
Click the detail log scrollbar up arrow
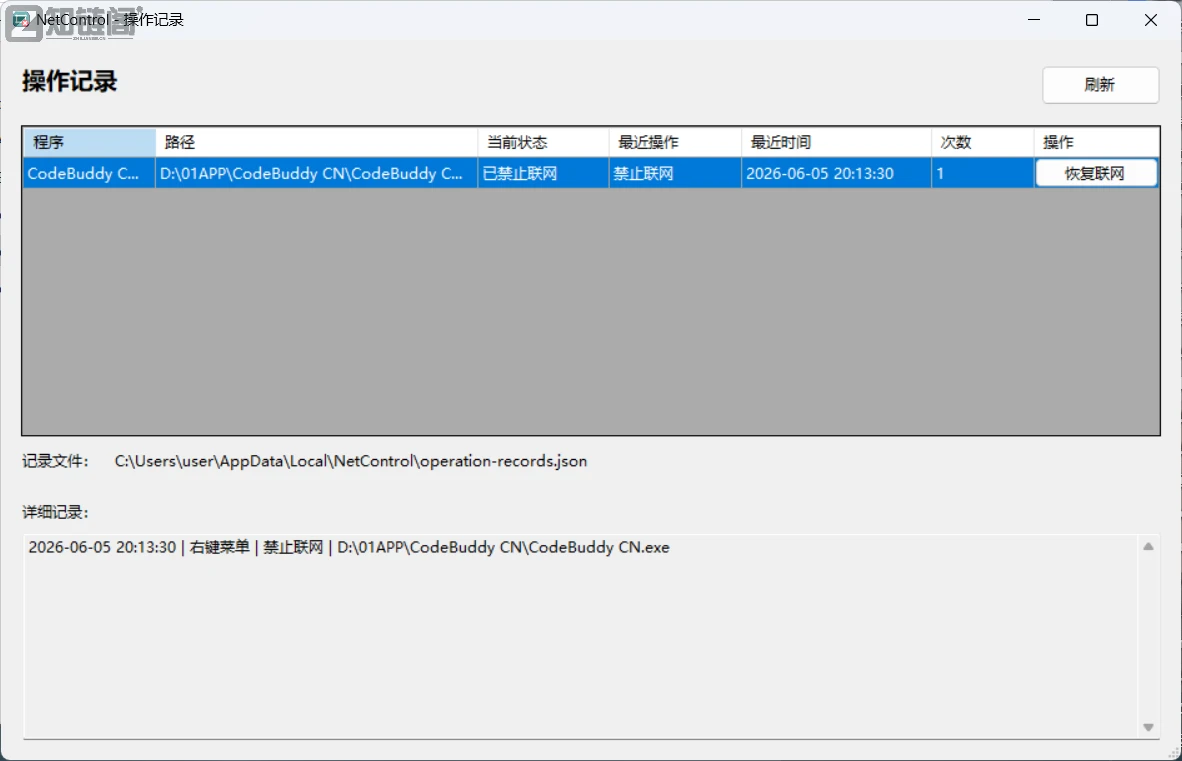coord(1148,547)
